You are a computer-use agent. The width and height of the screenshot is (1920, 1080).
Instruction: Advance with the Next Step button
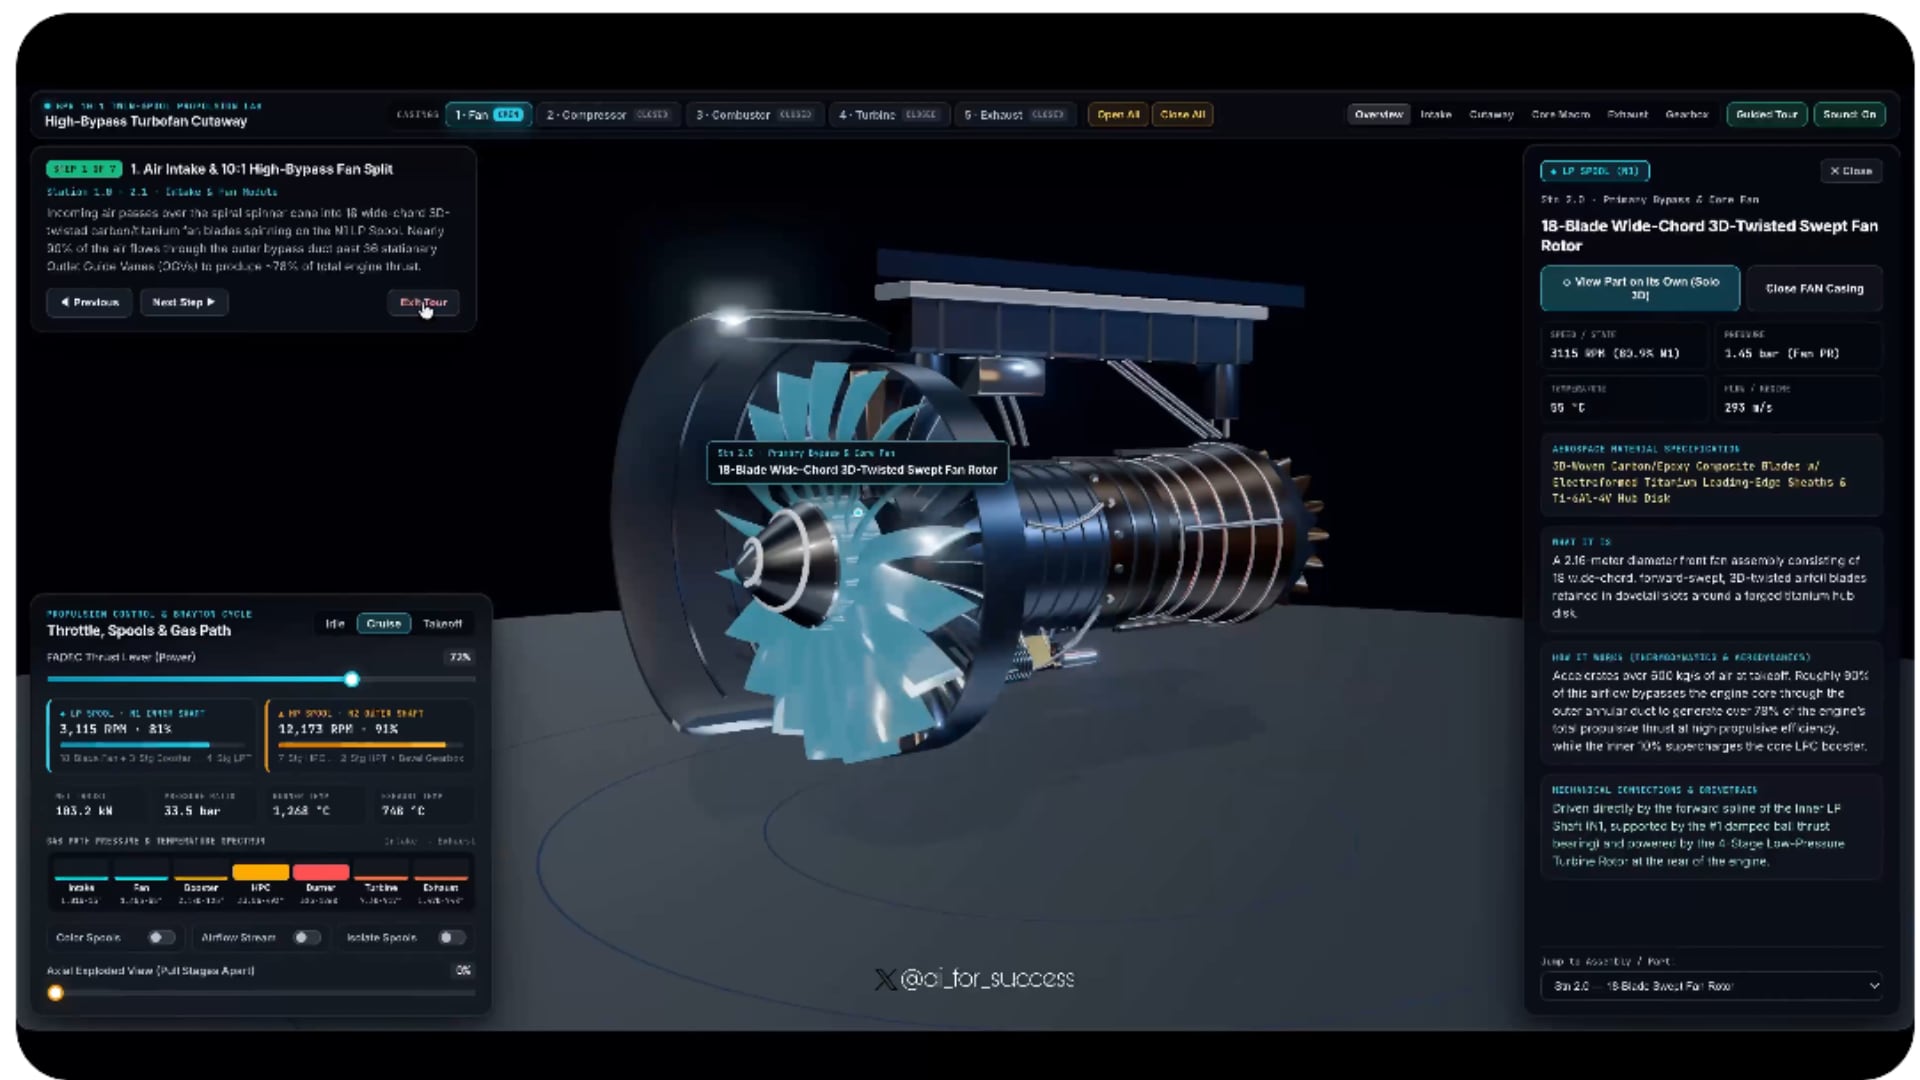point(184,302)
